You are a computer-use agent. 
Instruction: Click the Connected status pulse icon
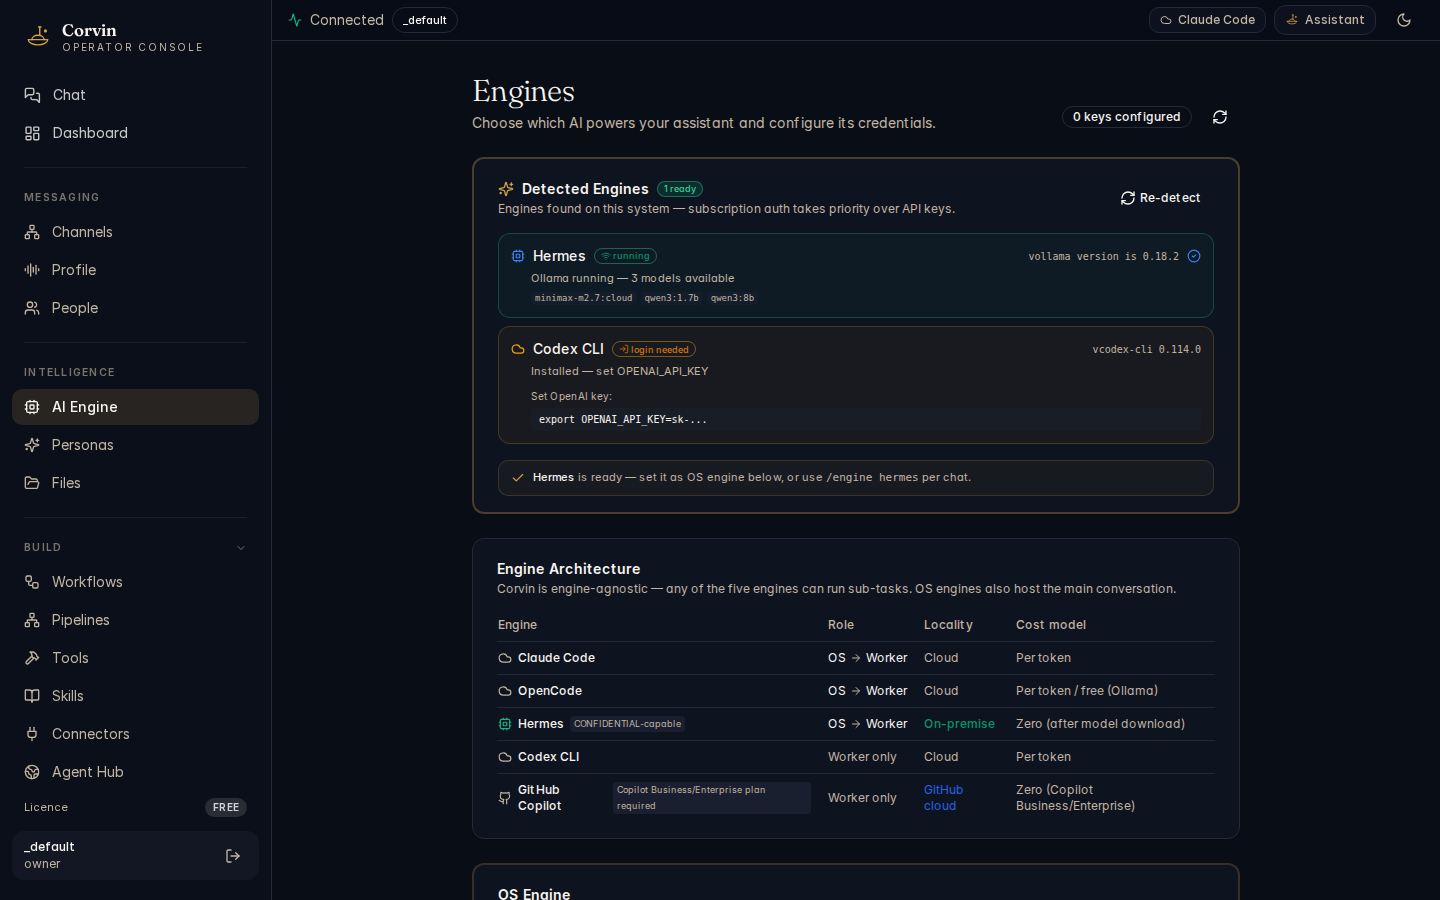[295, 20]
